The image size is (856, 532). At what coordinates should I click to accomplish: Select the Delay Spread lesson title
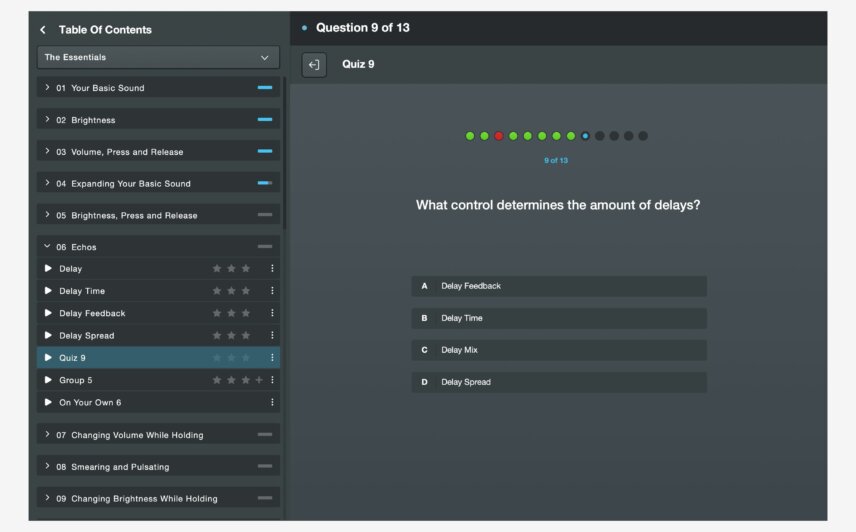tap(87, 336)
